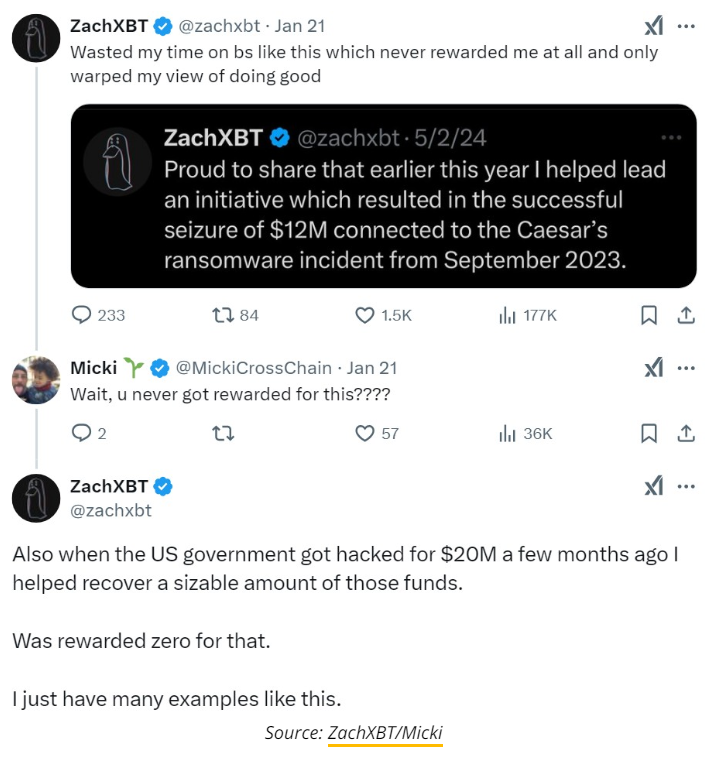Share Micki's reply tweet
The height and width of the screenshot is (759, 726).
tap(686, 433)
